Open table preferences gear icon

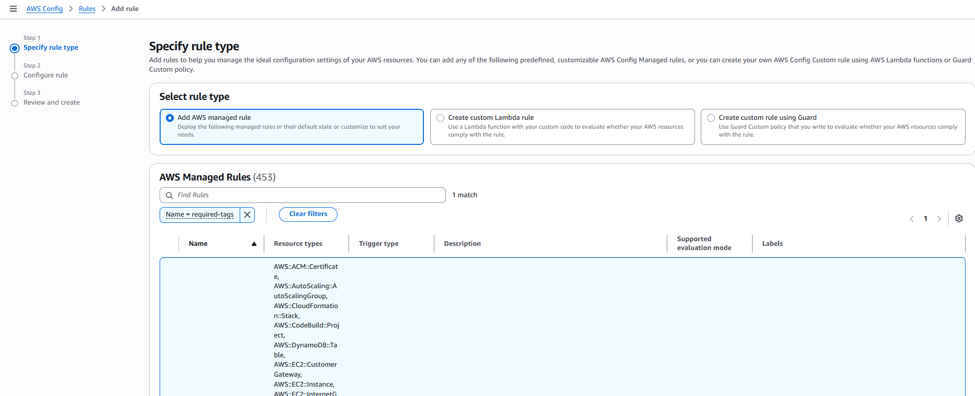959,218
